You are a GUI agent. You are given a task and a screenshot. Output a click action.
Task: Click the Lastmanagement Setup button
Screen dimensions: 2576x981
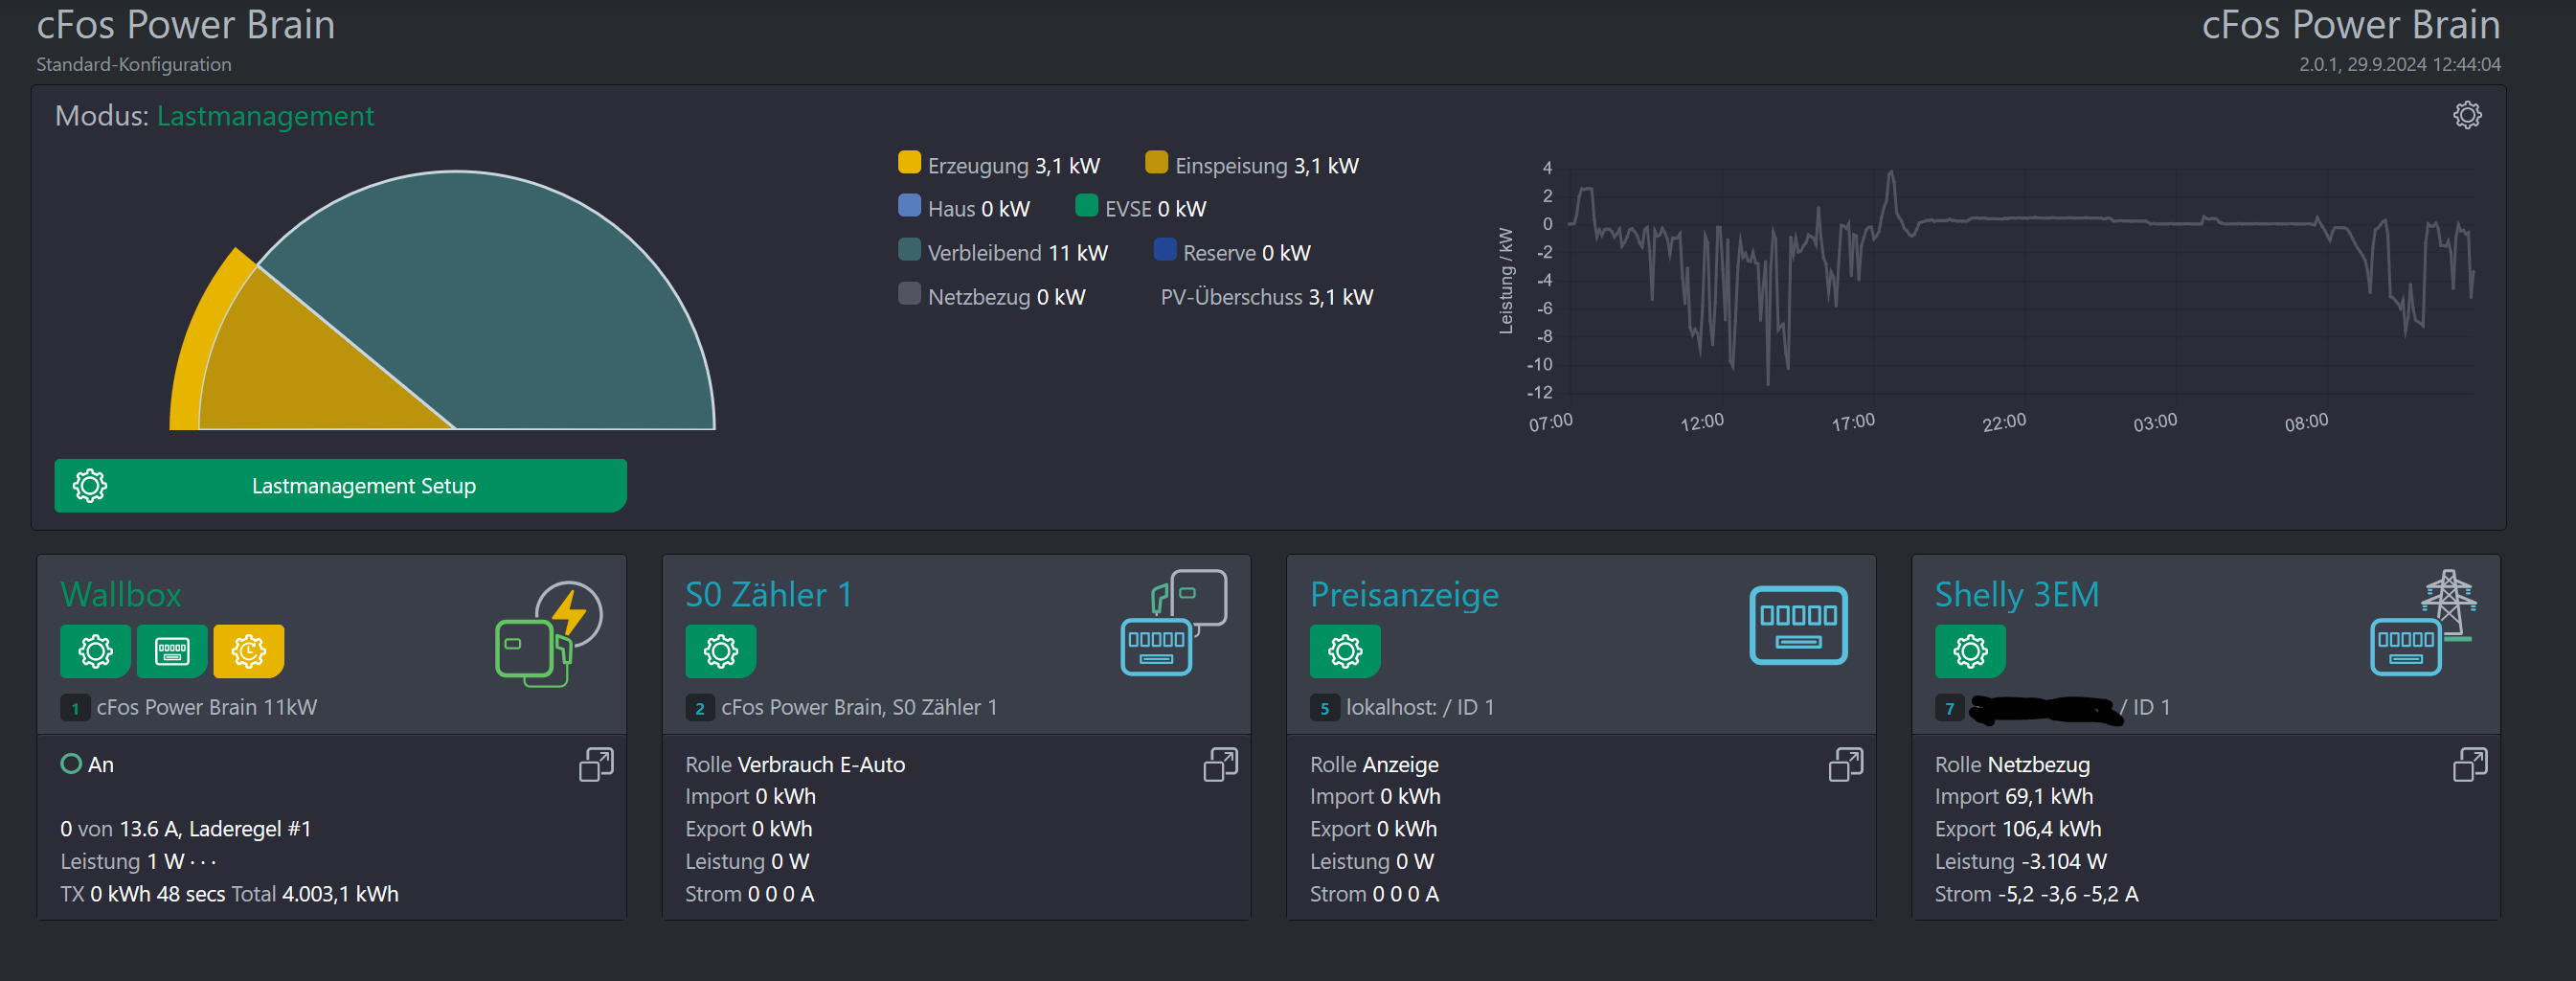(340, 486)
